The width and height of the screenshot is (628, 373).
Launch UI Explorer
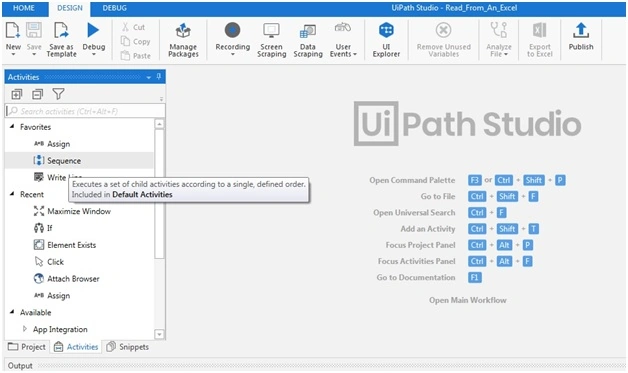point(386,40)
